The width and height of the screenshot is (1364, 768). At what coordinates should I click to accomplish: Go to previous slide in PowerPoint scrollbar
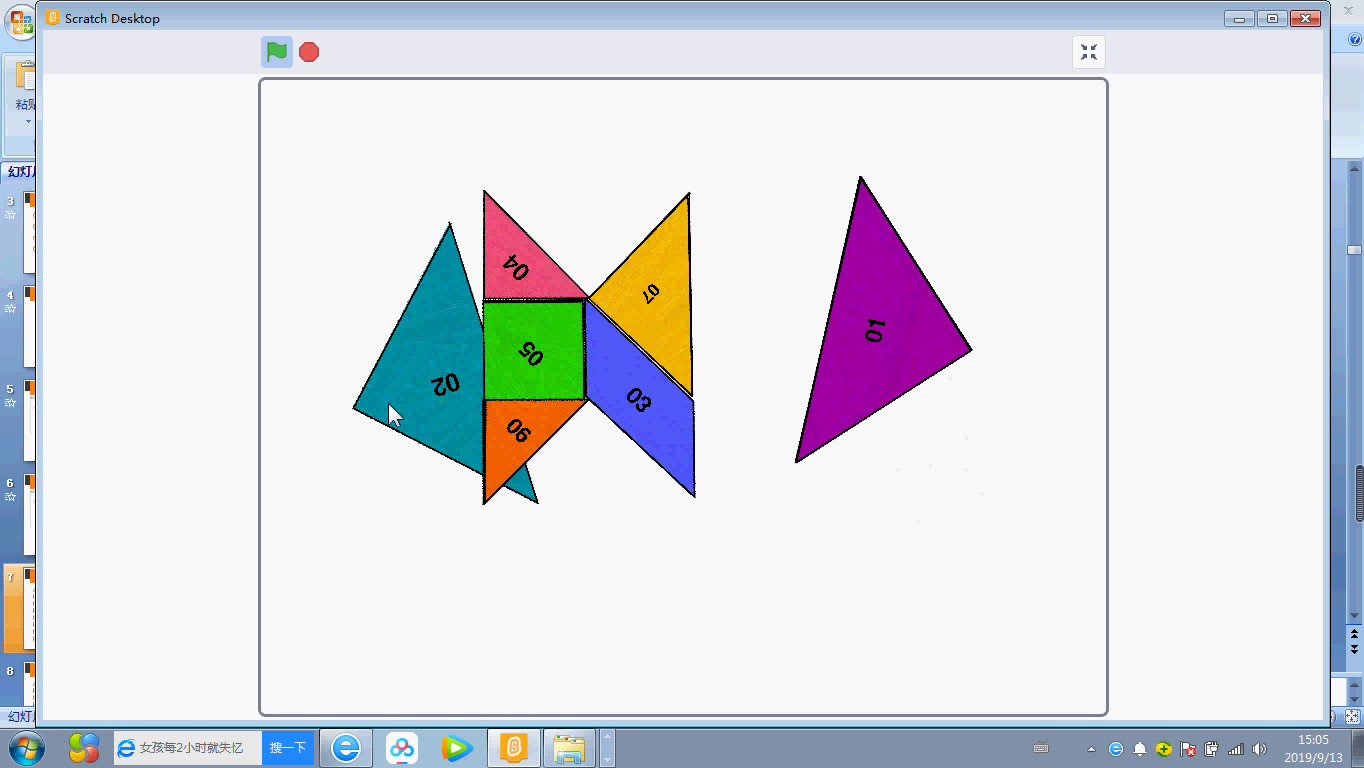[x=1355, y=634]
